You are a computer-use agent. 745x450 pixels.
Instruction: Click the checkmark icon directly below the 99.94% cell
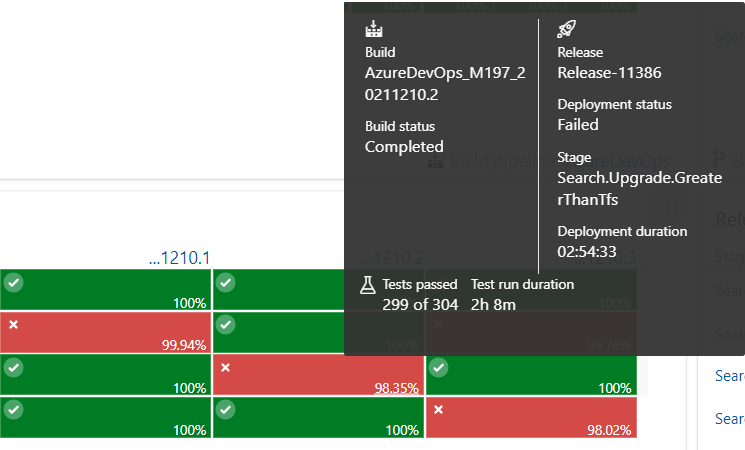pos(14,368)
